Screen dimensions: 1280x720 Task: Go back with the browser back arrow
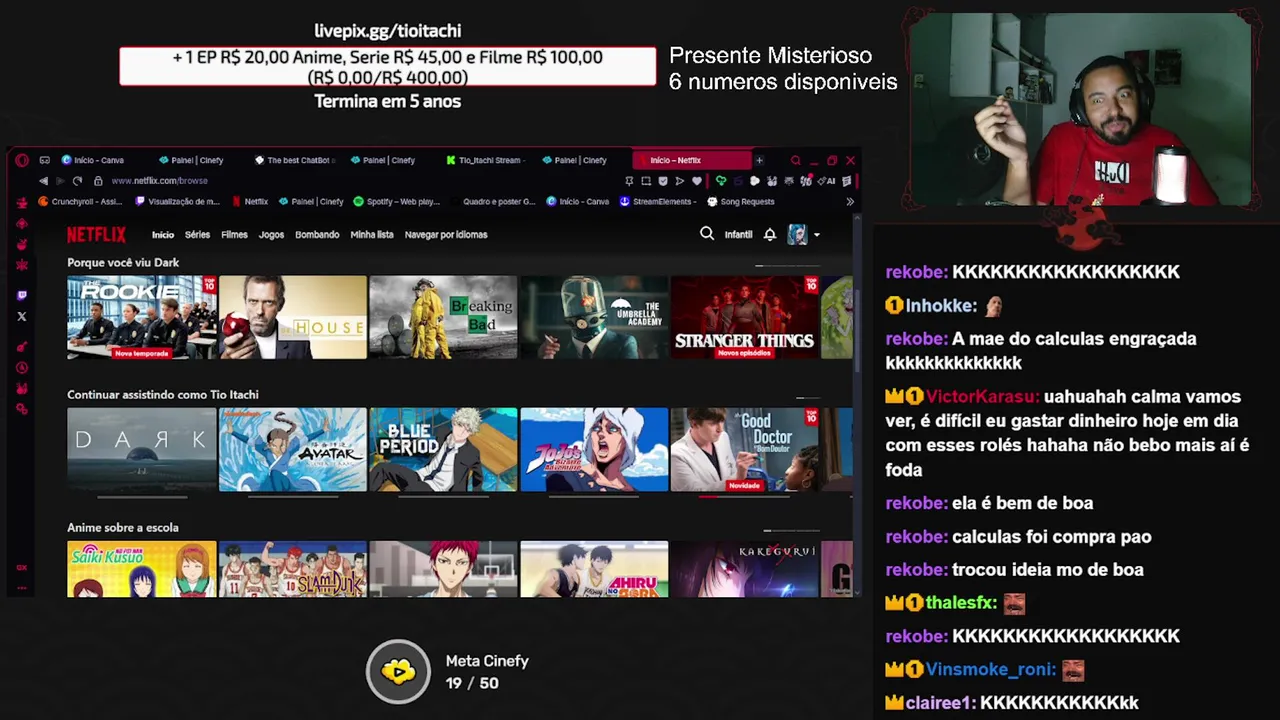pos(43,181)
